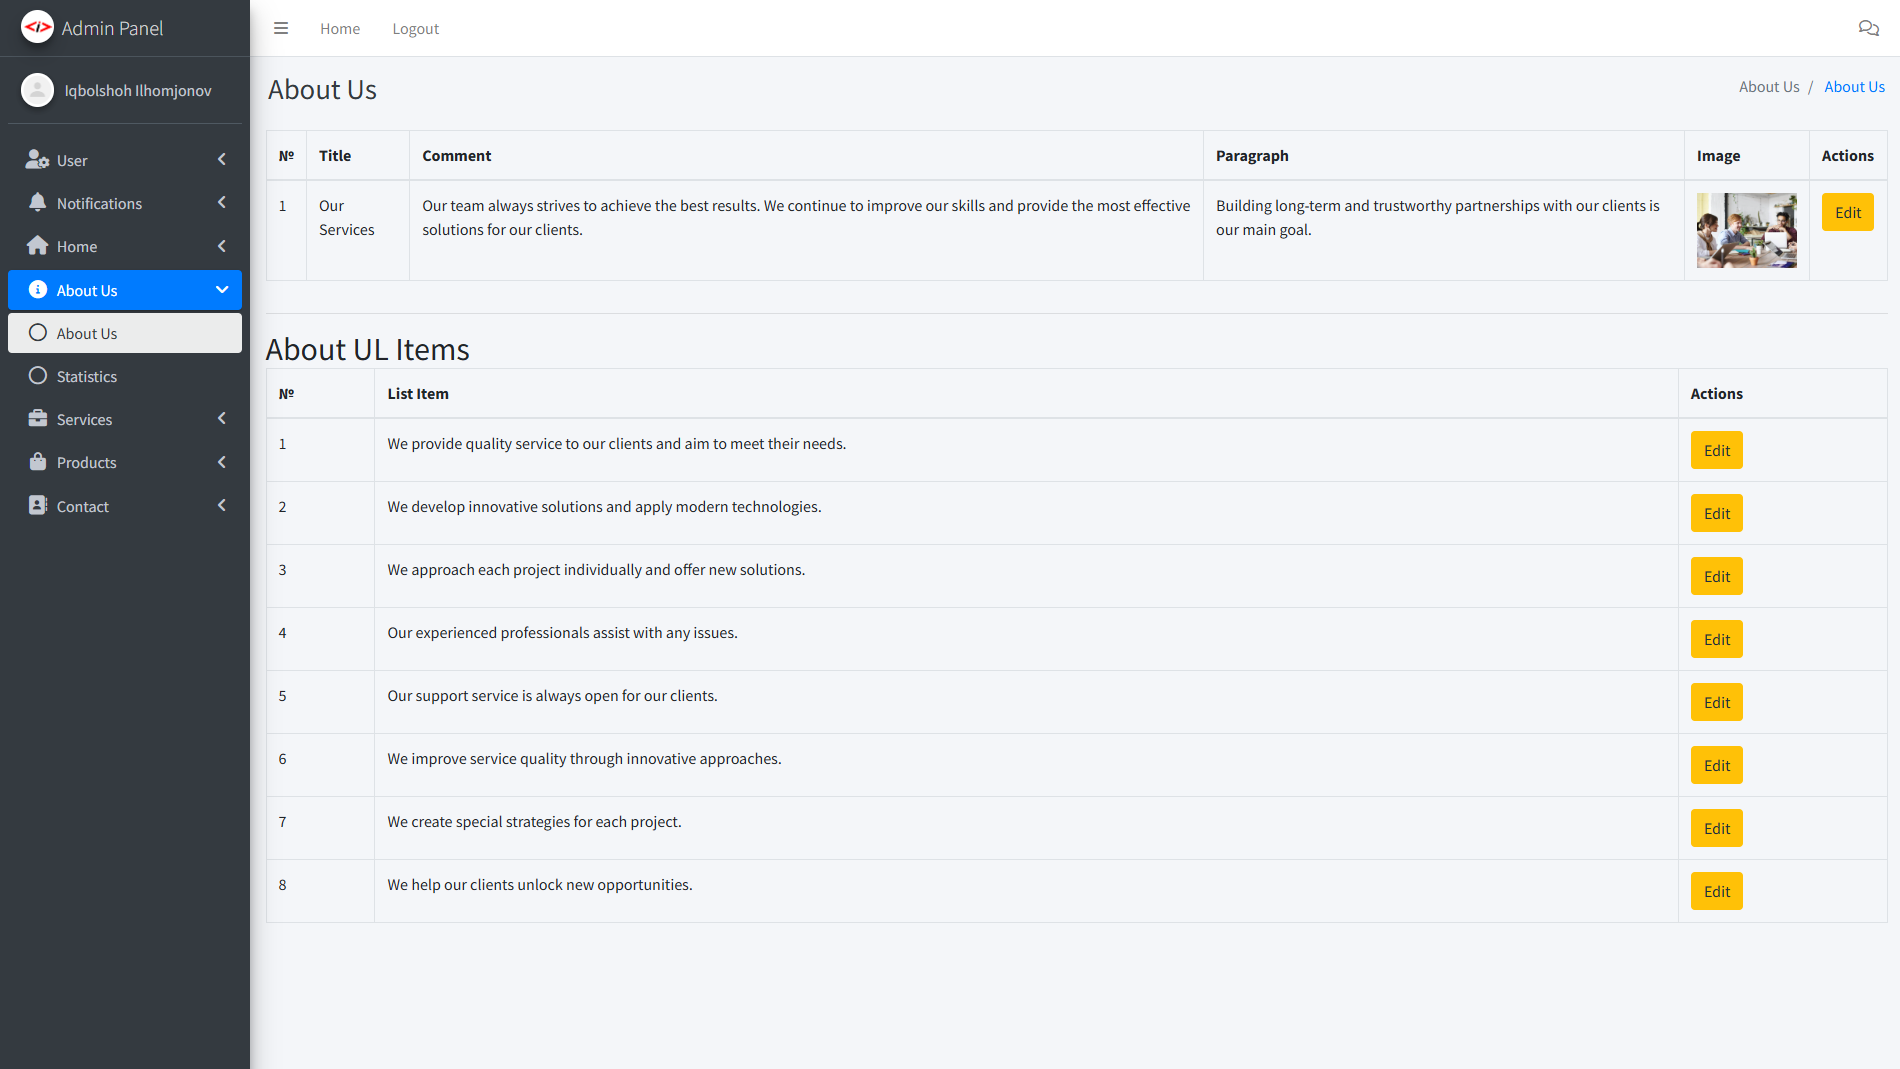Edit the 'We create special strategies' item
This screenshot has width=1900, height=1069.
(1716, 828)
